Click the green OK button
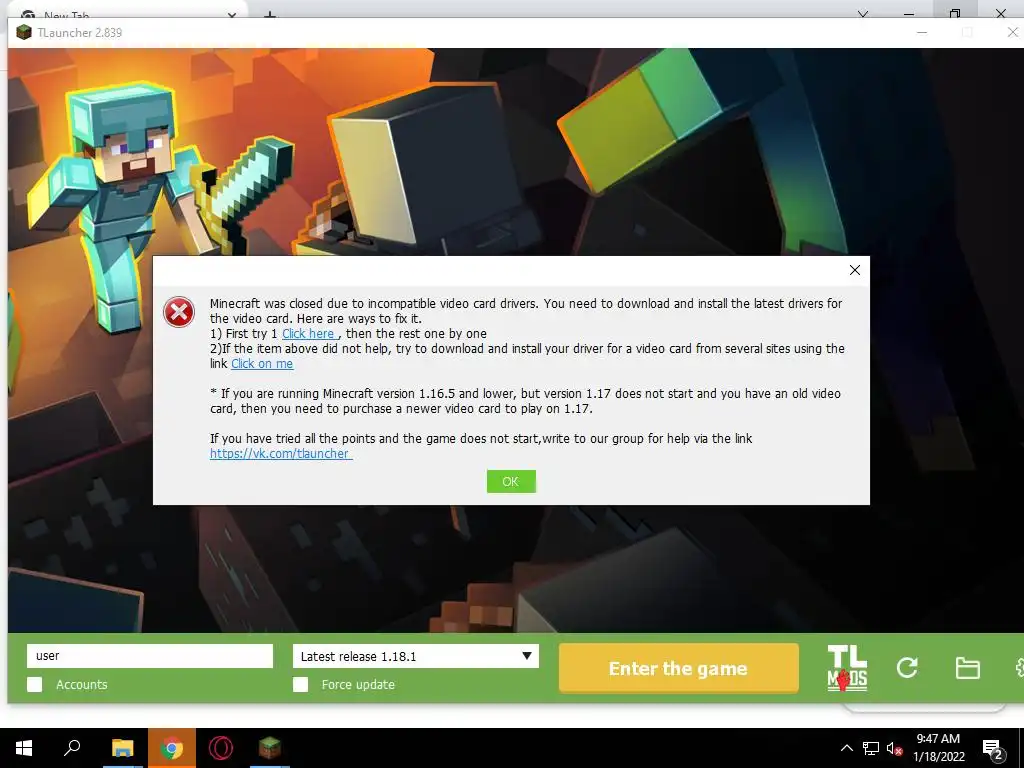1024x768 pixels. pos(511,481)
